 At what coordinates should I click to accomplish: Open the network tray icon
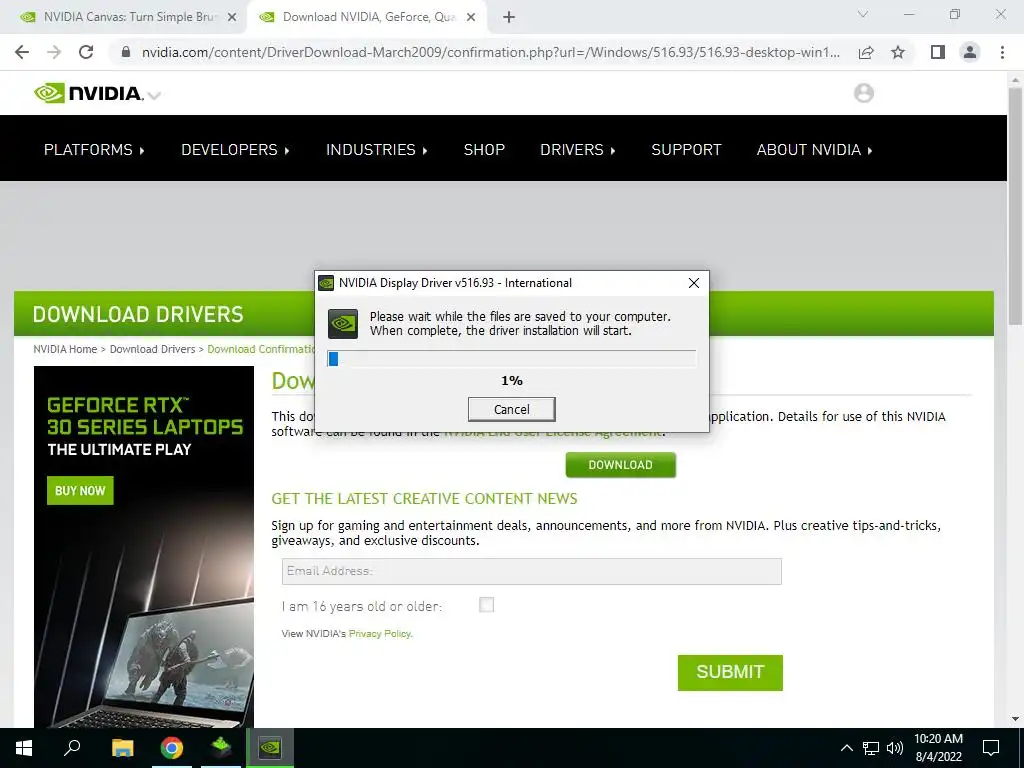pos(871,748)
